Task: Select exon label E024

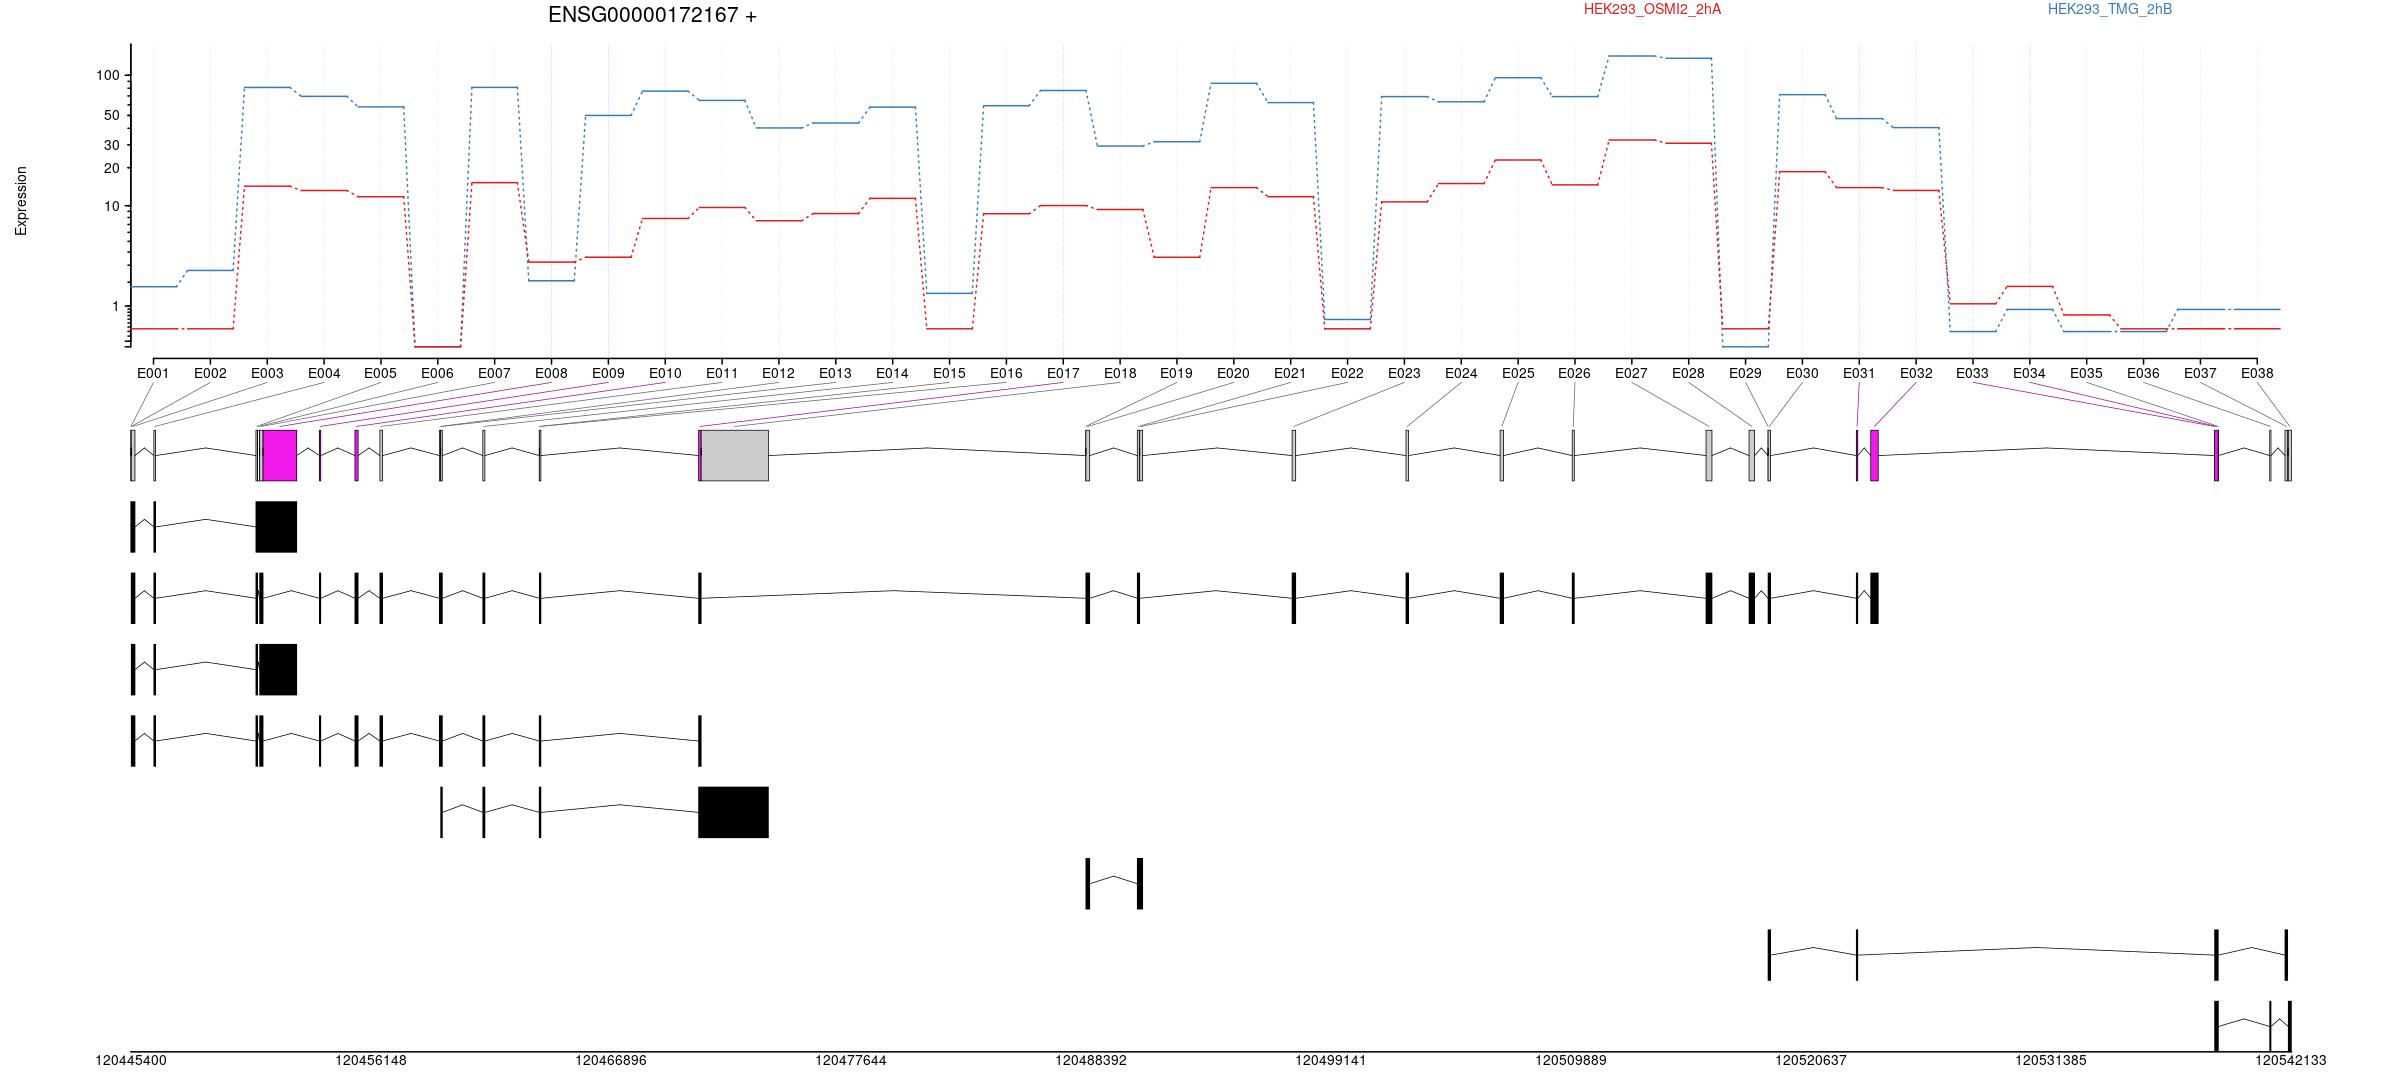Action: [x=1461, y=373]
